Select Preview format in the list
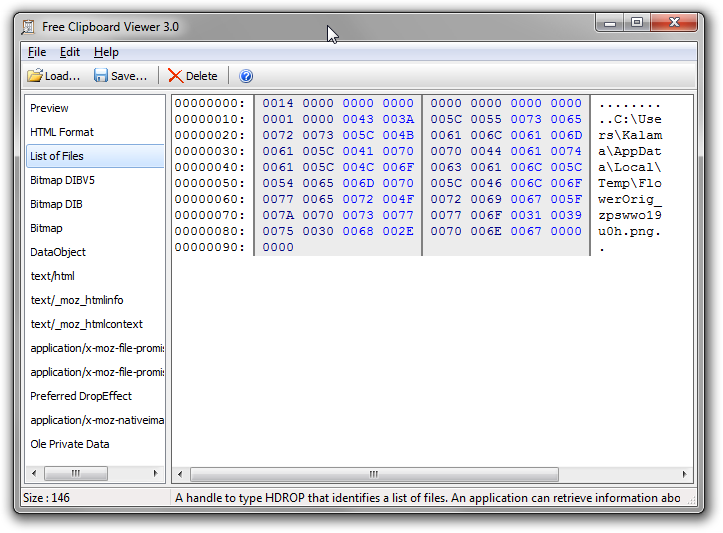This screenshot has width=723, height=533. [x=50, y=108]
